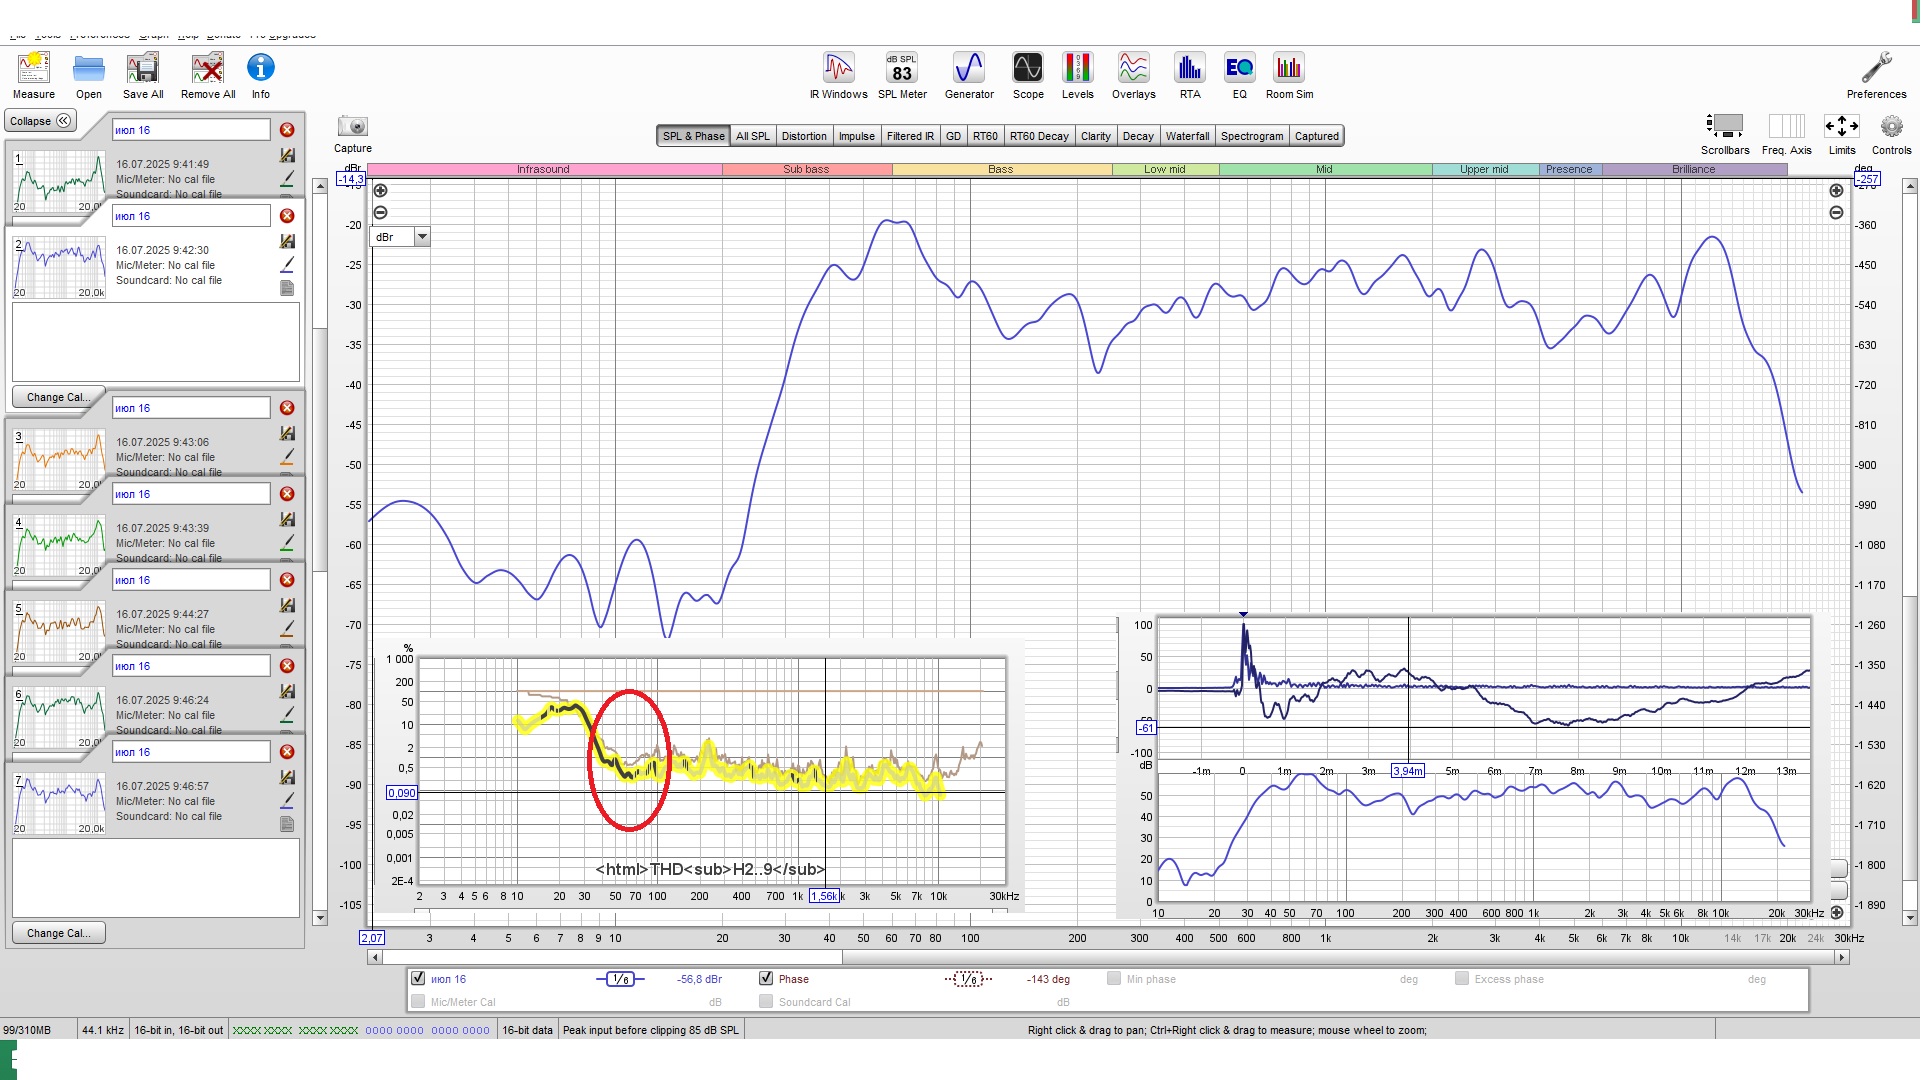Uncheck the Phase trace checkbox
The height and width of the screenshot is (1080, 1930).
[766, 979]
